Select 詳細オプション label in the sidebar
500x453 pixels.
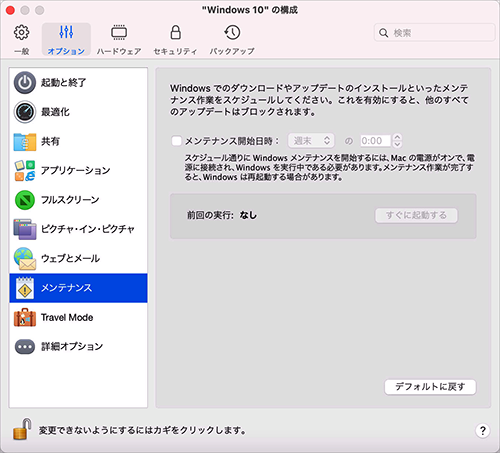coord(72,347)
